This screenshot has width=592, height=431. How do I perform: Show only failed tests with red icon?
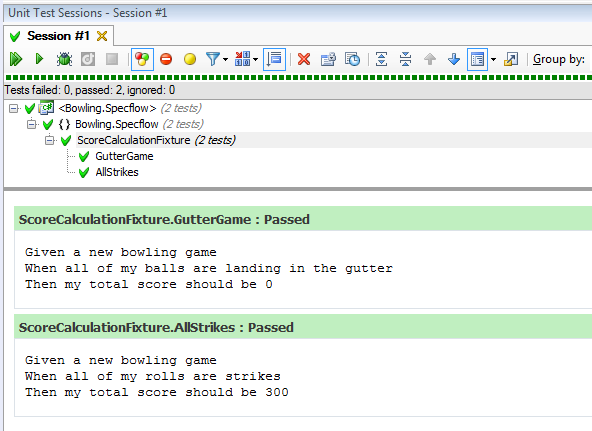click(166, 59)
